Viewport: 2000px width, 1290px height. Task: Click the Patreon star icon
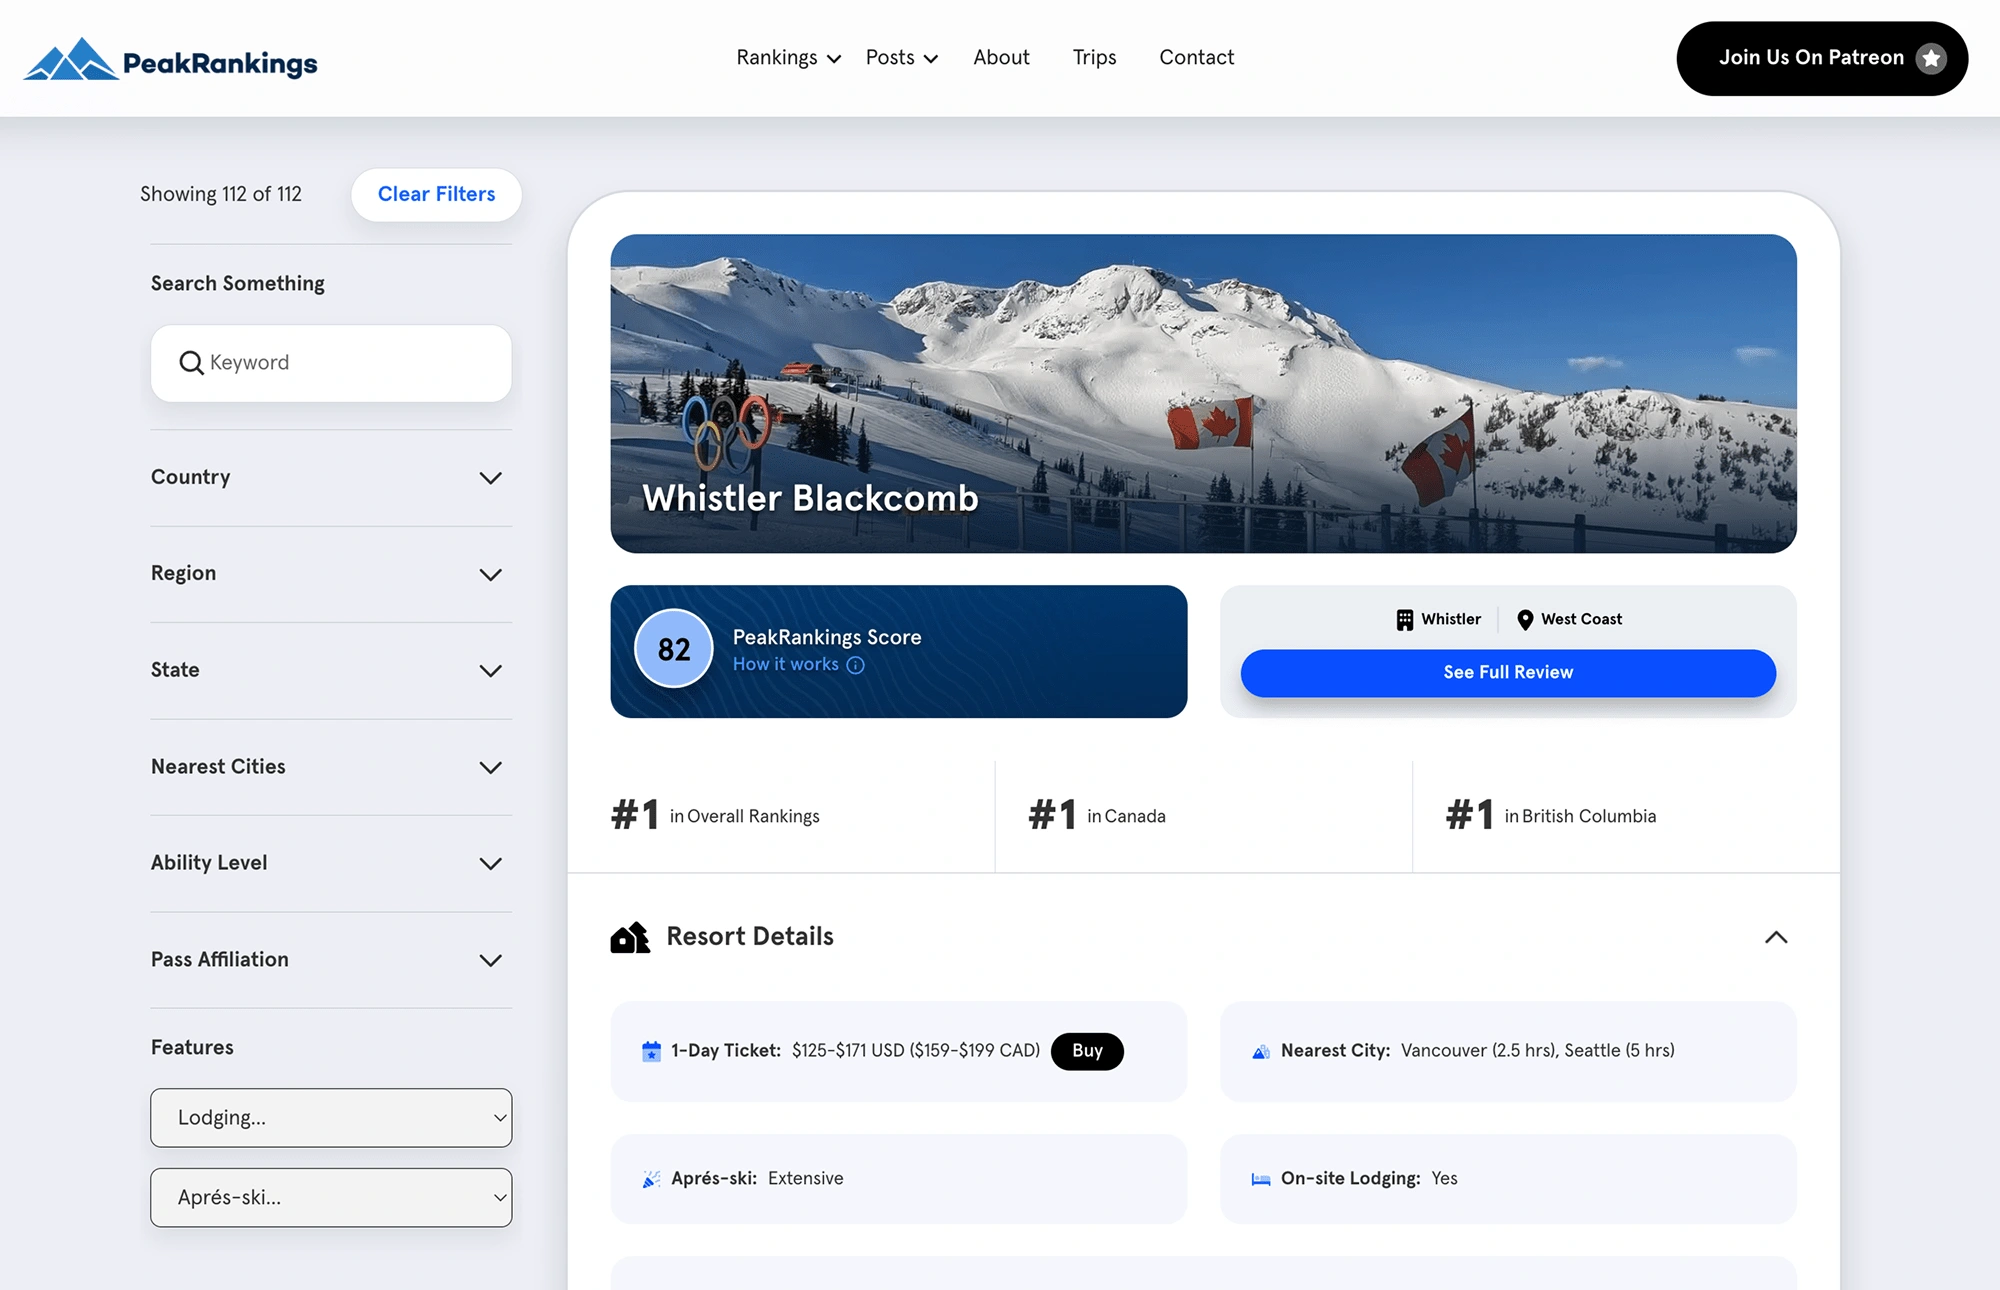point(1931,58)
